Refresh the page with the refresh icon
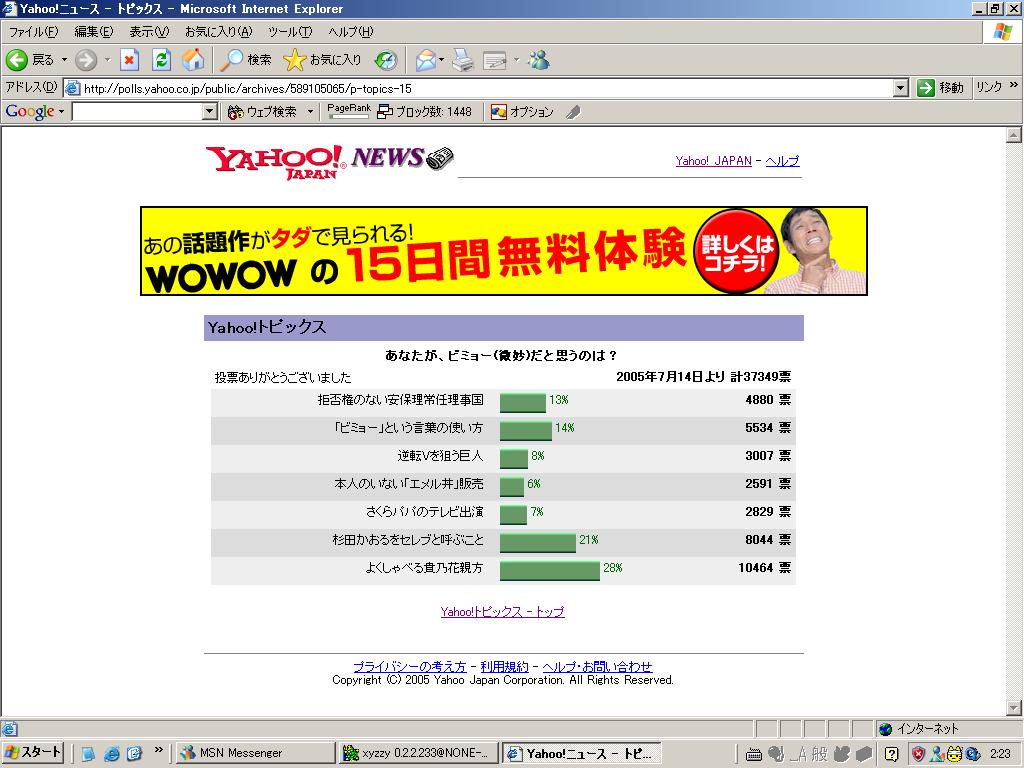The height and width of the screenshot is (768, 1024). [x=161, y=61]
